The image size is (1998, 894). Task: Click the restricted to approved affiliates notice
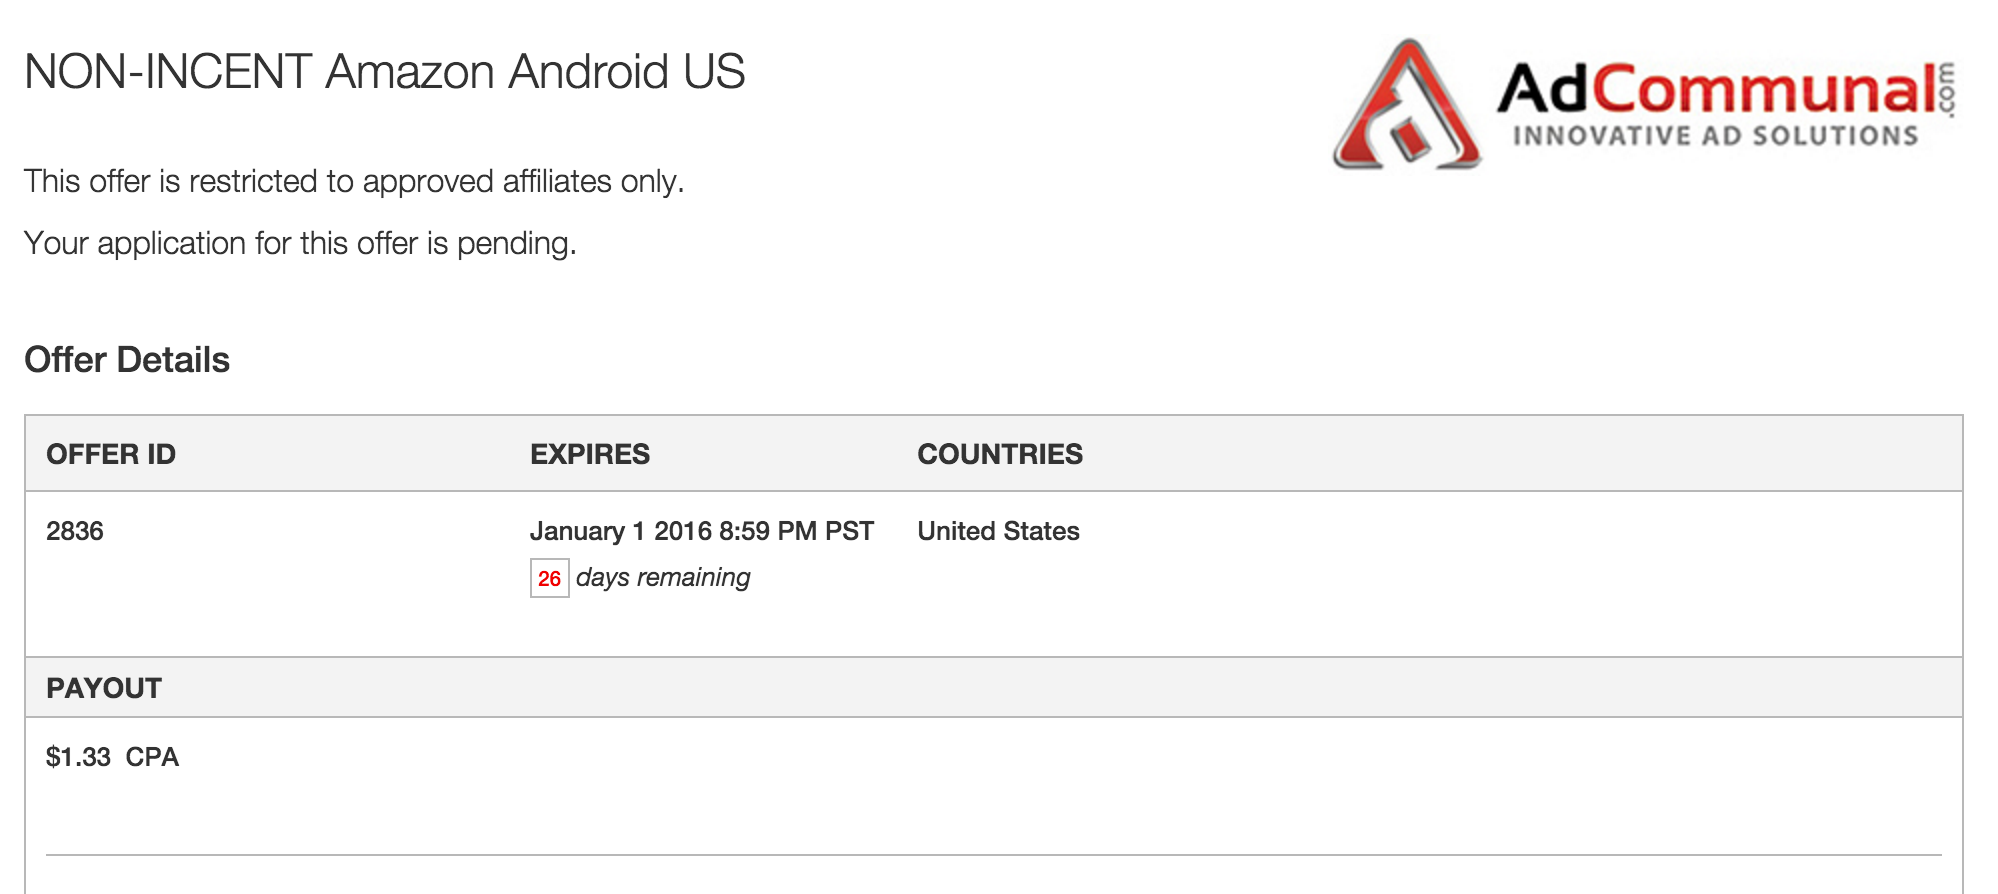coord(354,181)
